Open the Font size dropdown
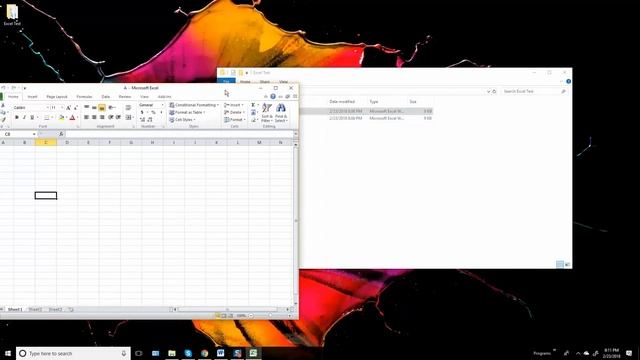 pos(62,107)
